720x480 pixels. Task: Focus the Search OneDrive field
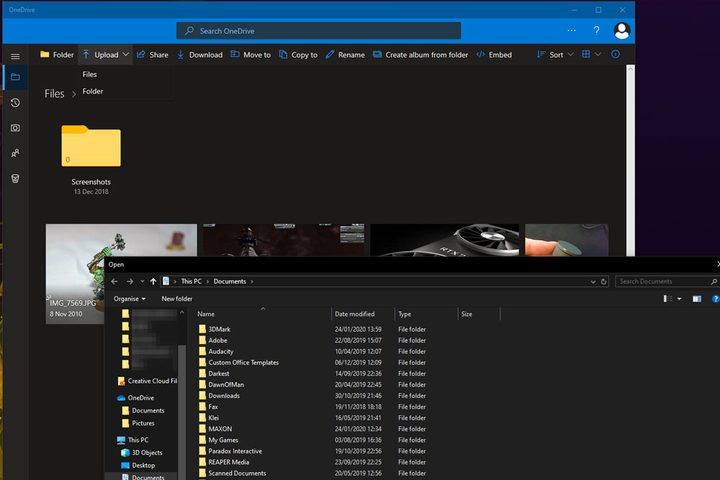319,31
